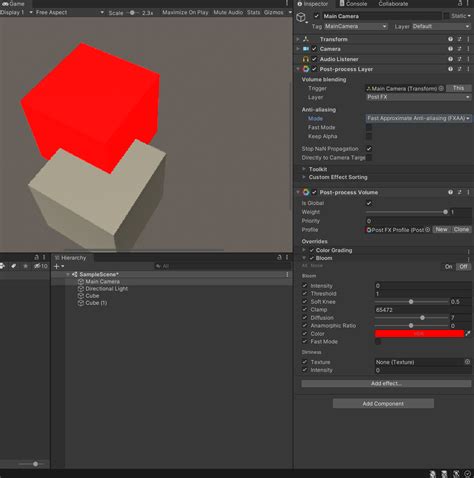Expand the Toolkit section
This screenshot has height=478, width=474.
click(304, 169)
